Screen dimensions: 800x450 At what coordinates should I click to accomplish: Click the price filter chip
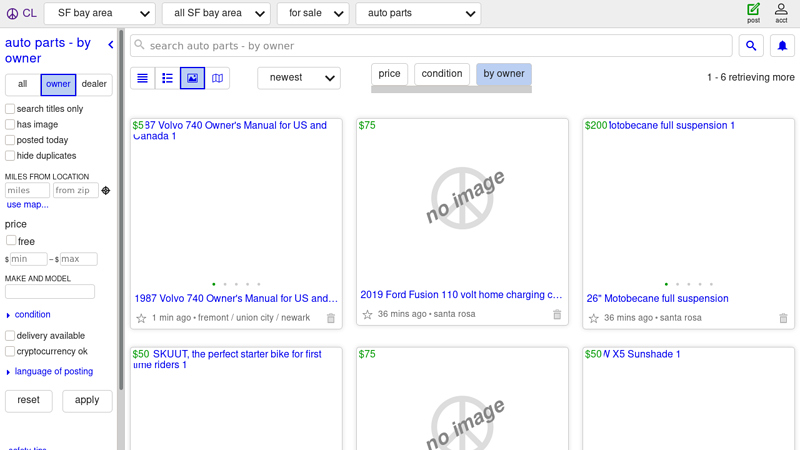[389, 74]
